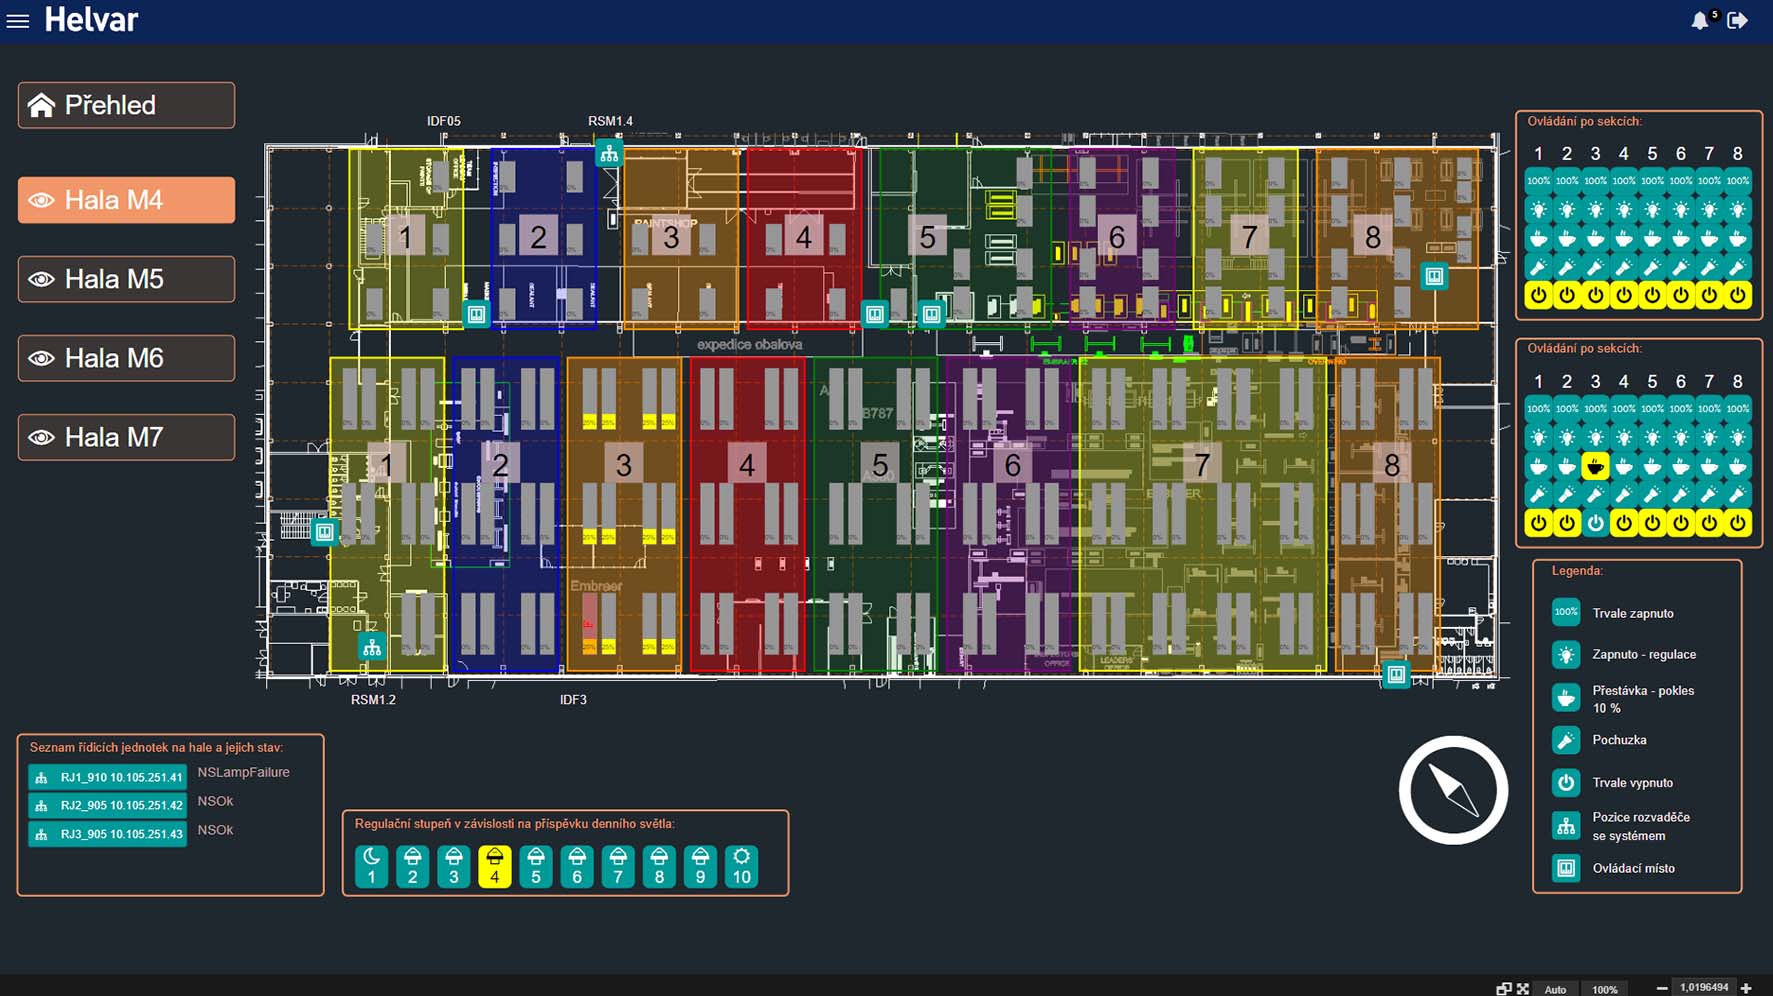
Task: Click the RSM1.4 distribution board icon on plan
Action: click(608, 154)
